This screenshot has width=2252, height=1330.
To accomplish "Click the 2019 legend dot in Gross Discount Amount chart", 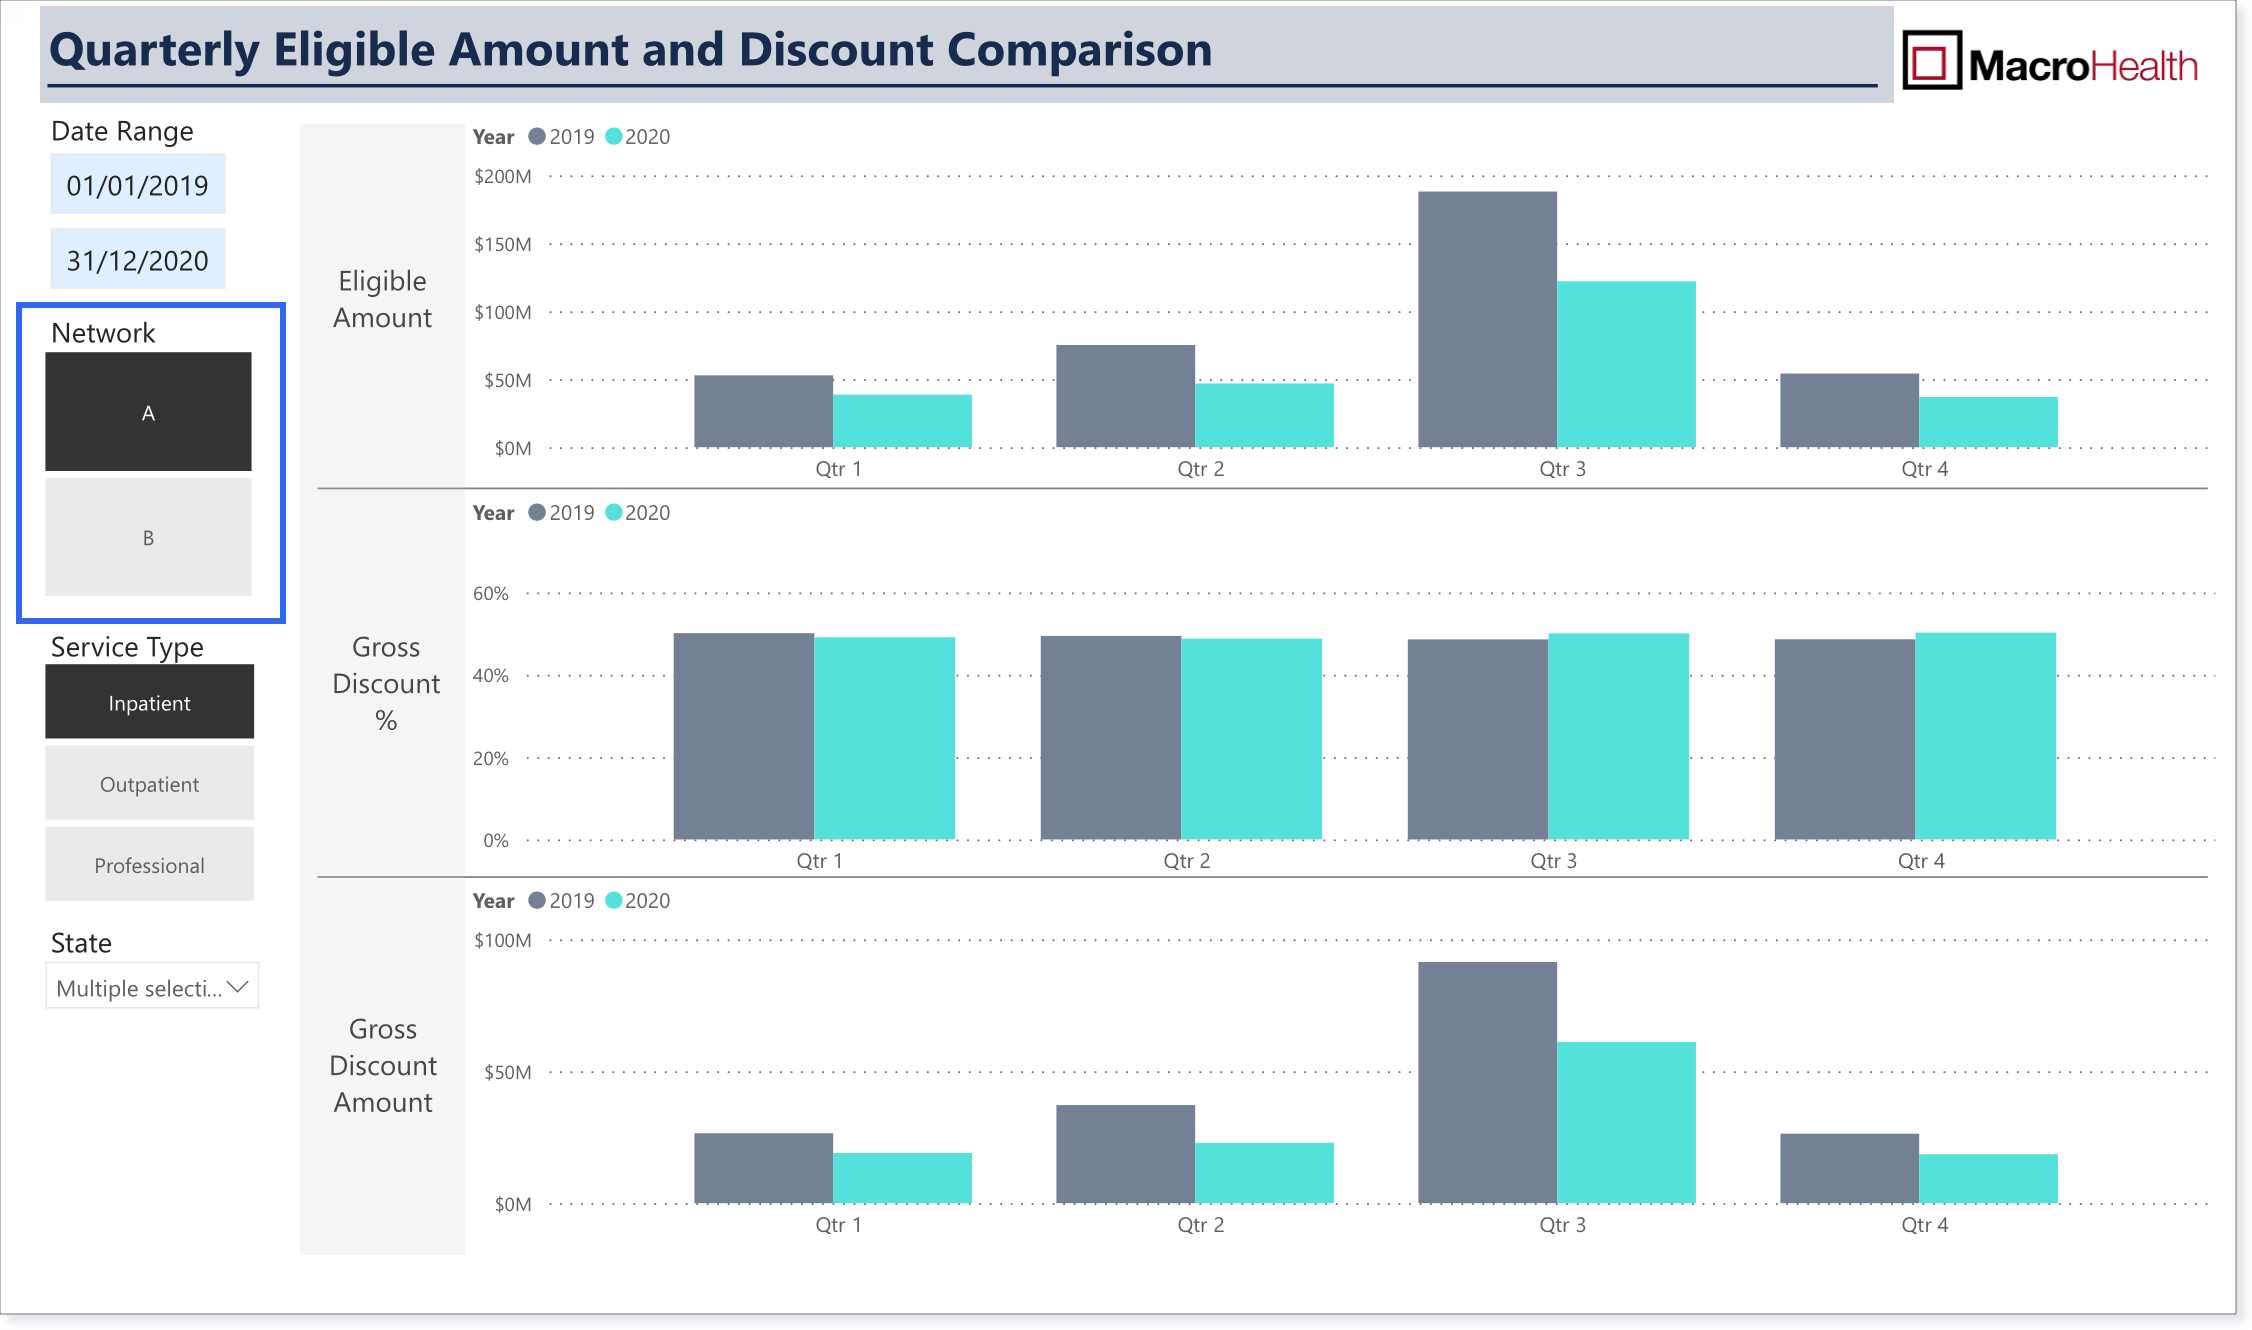I will point(537,901).
